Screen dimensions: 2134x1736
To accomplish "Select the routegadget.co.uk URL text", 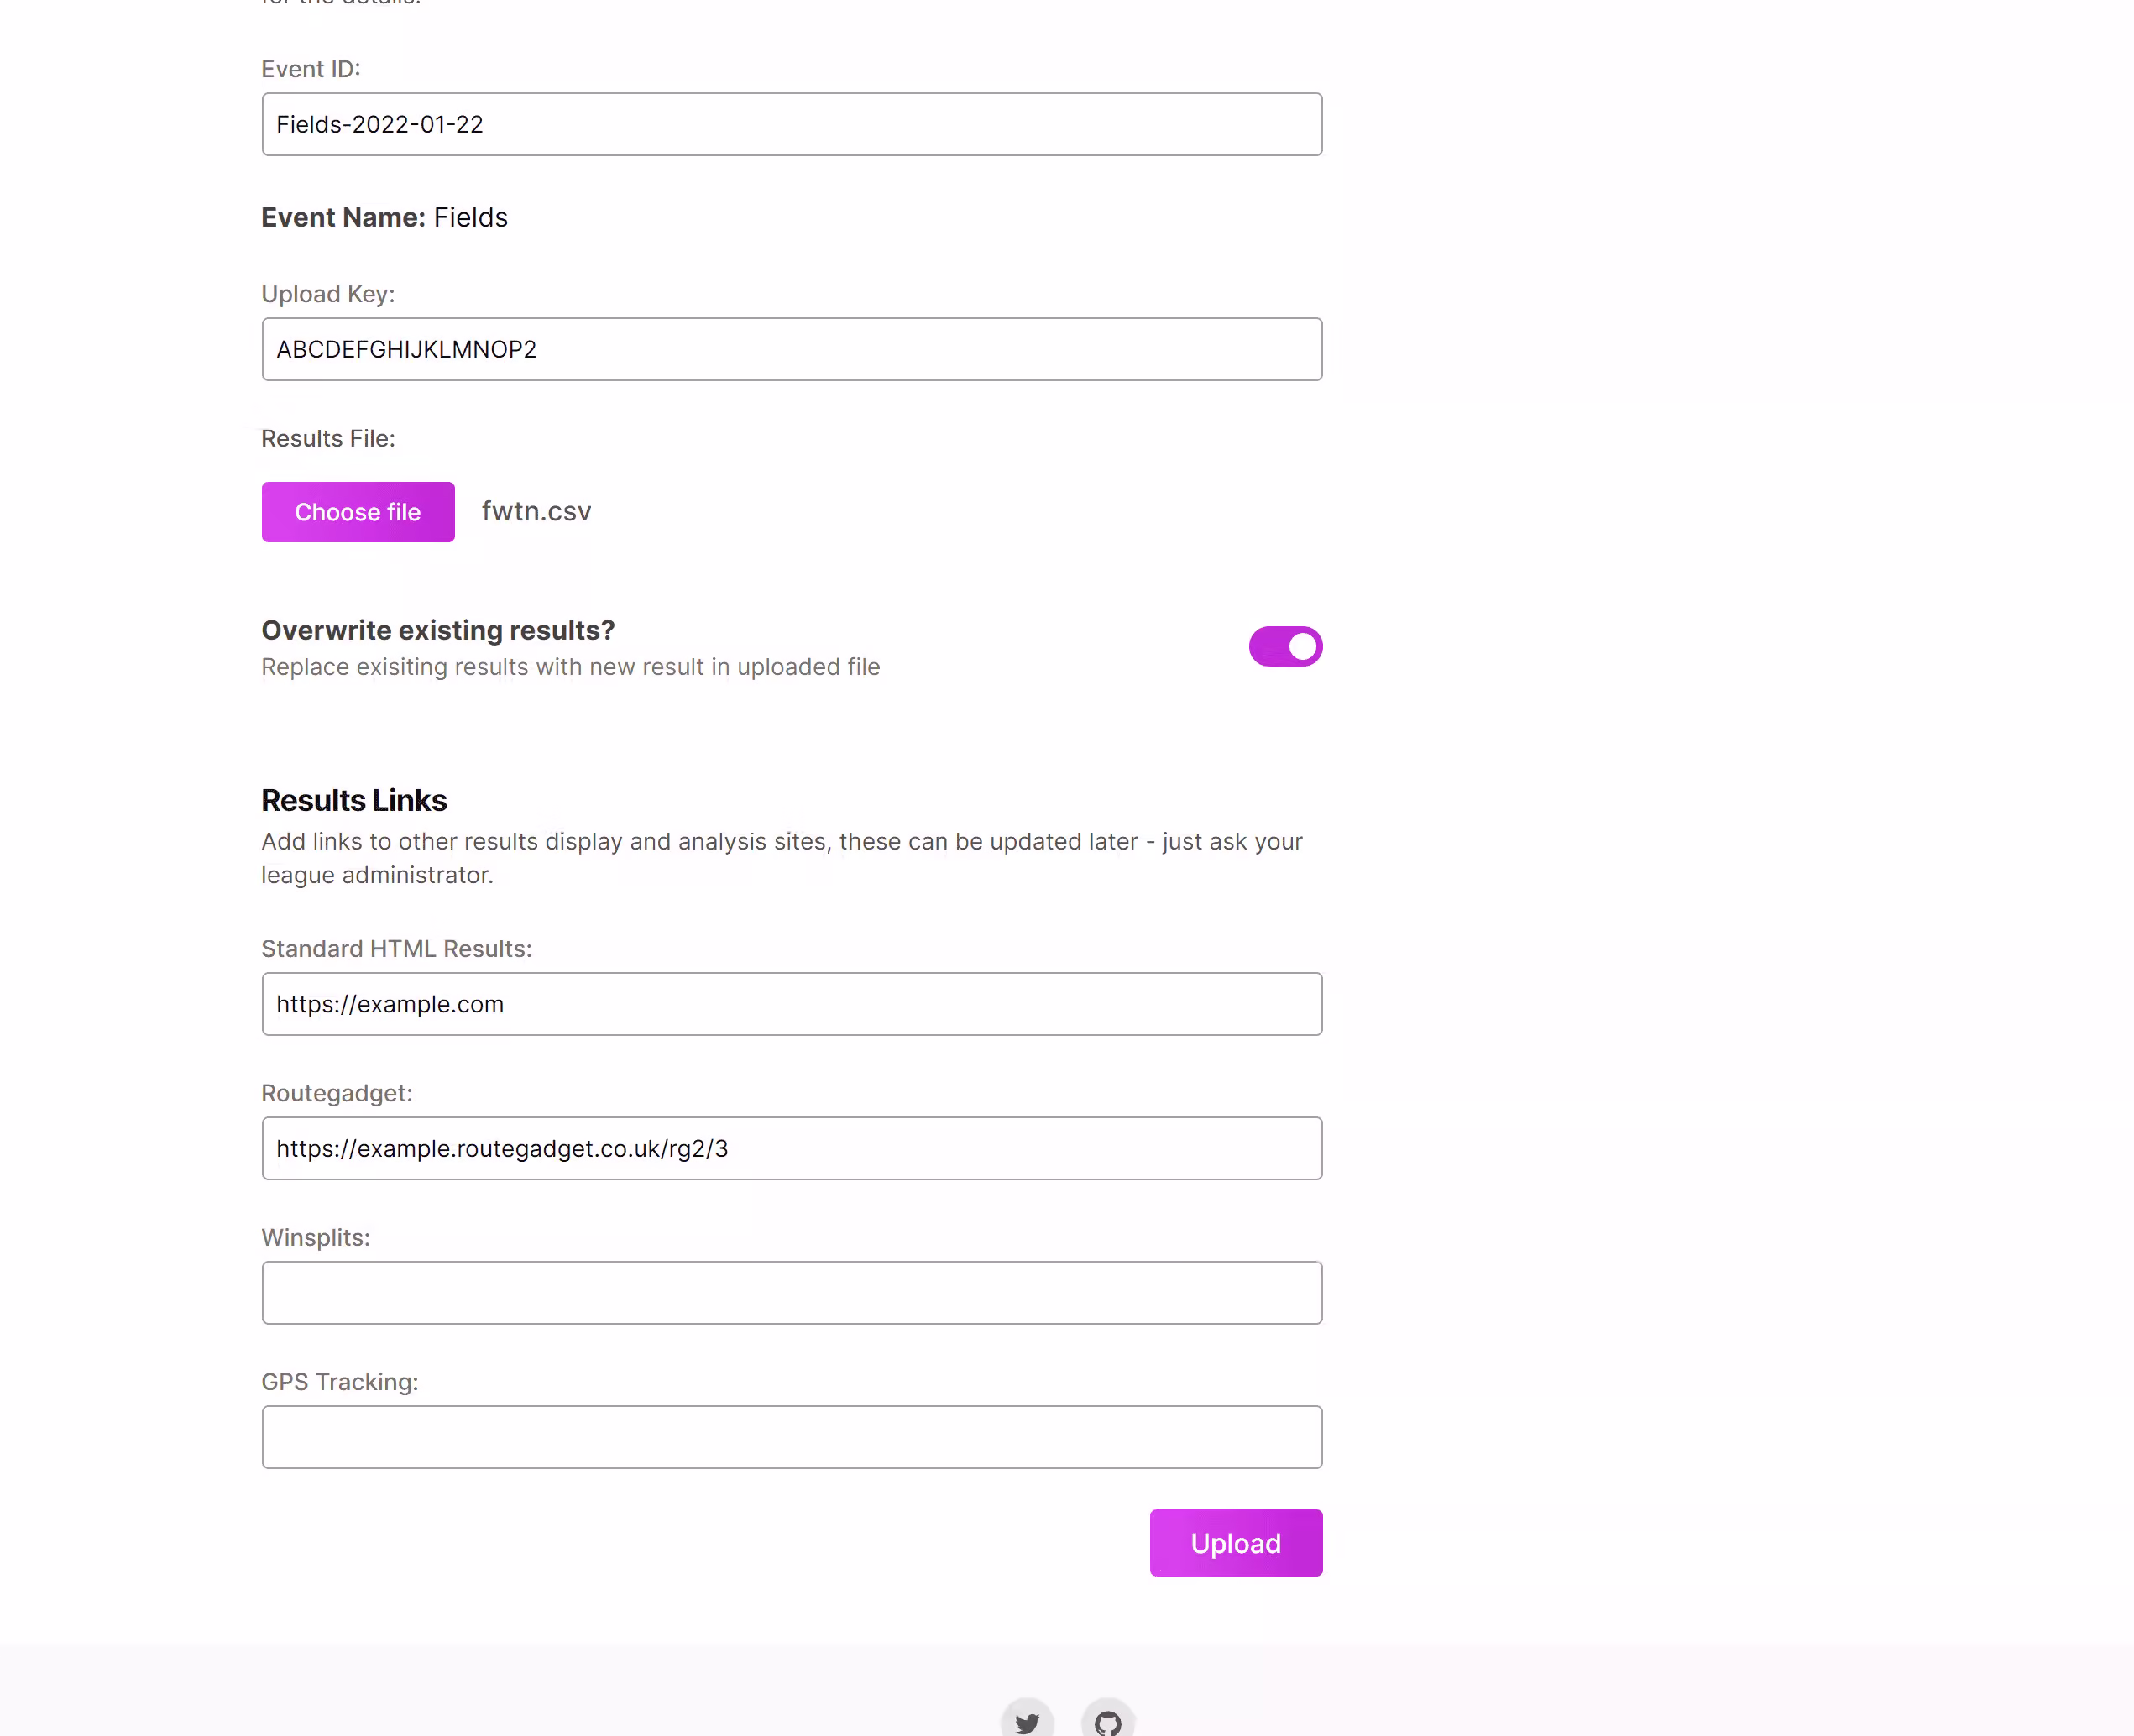I will (x=500, y=1148).
